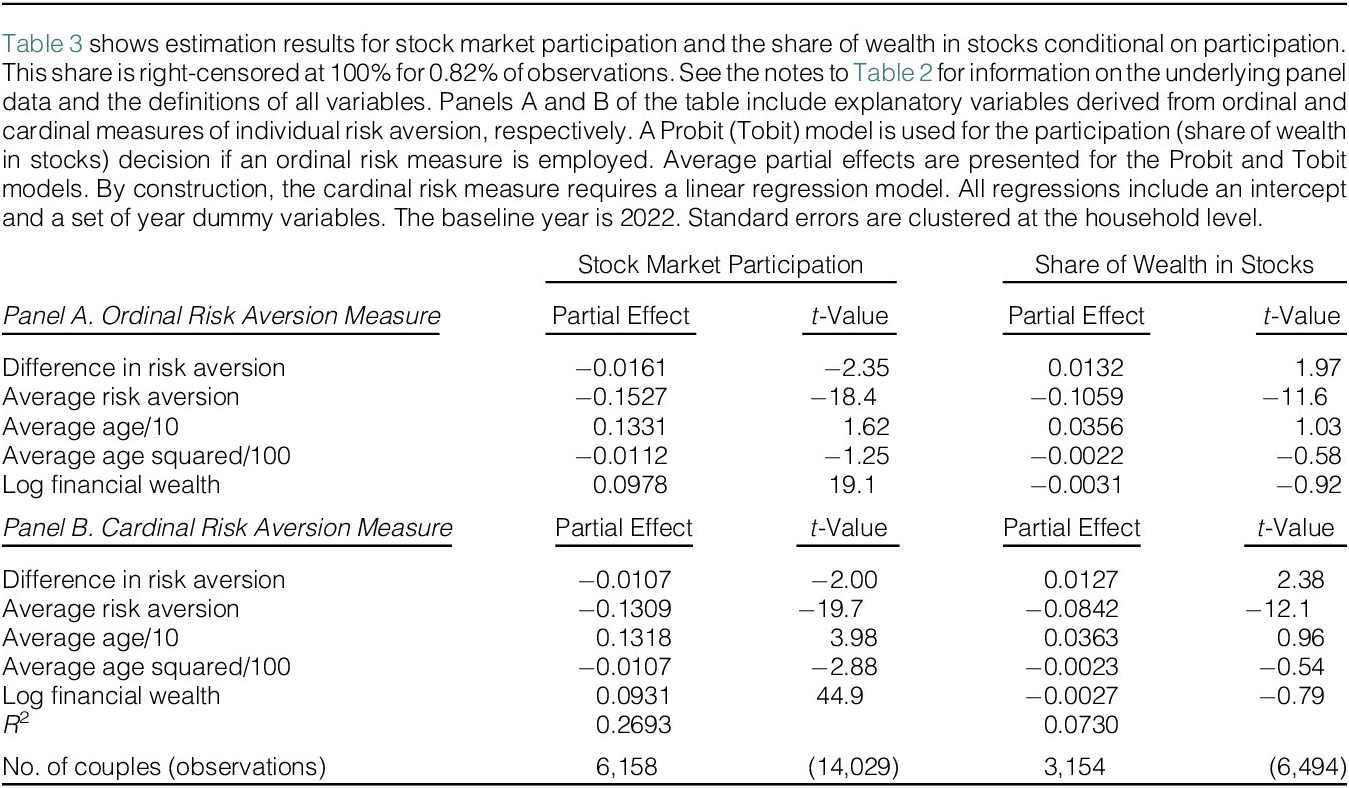The image size is (1349, 788).
Task: Click Panel A Average risk aversion row label
Action: coord(121,397)
